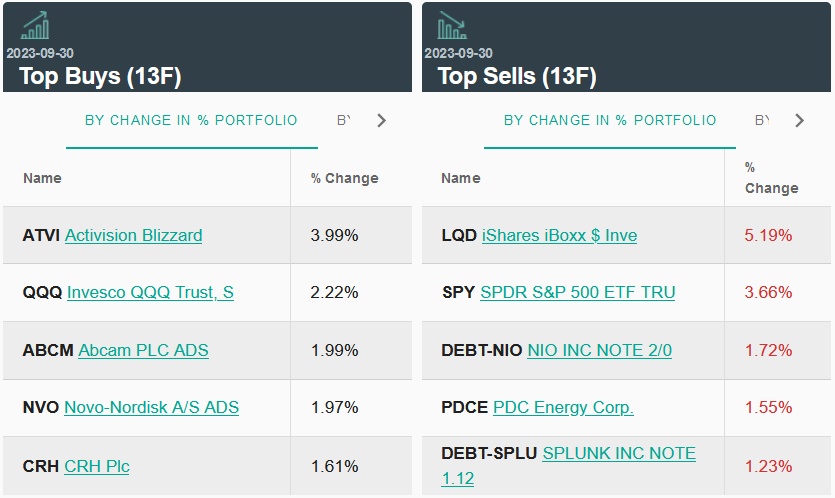Click the SPDR S&P 500 ETF link
The width and height of the screenshot is (835, 498).
[577, 292]
